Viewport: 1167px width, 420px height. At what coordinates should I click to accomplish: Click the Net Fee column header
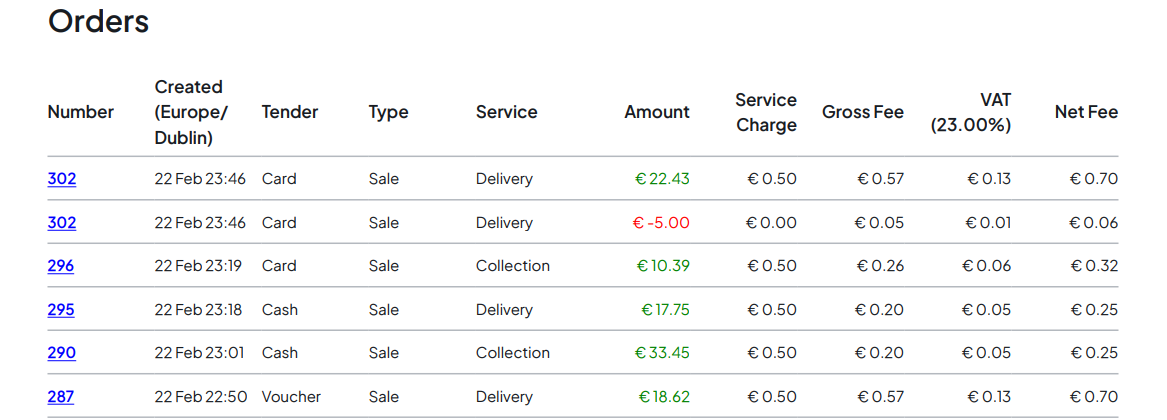pos(1086,112)
